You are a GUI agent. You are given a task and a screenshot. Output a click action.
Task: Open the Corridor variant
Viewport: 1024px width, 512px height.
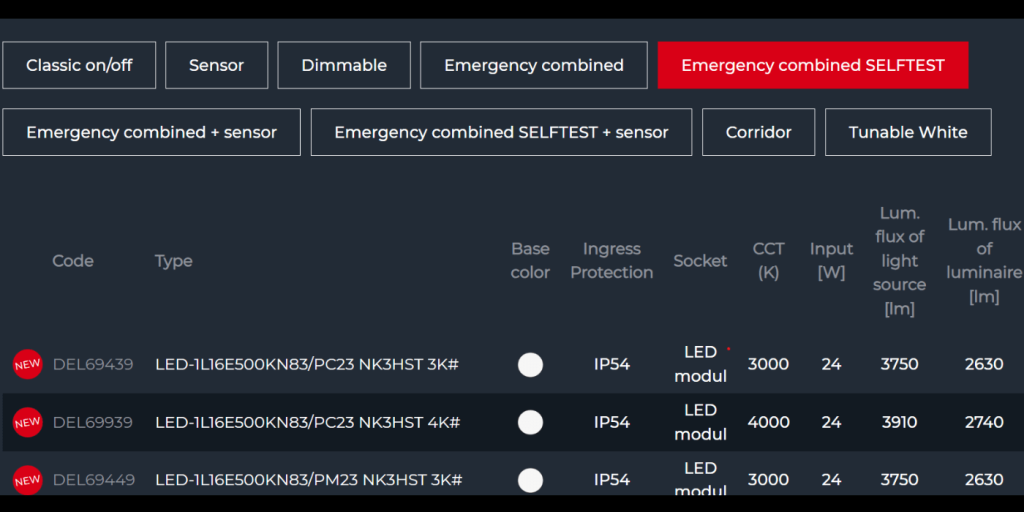coord(758,132)
